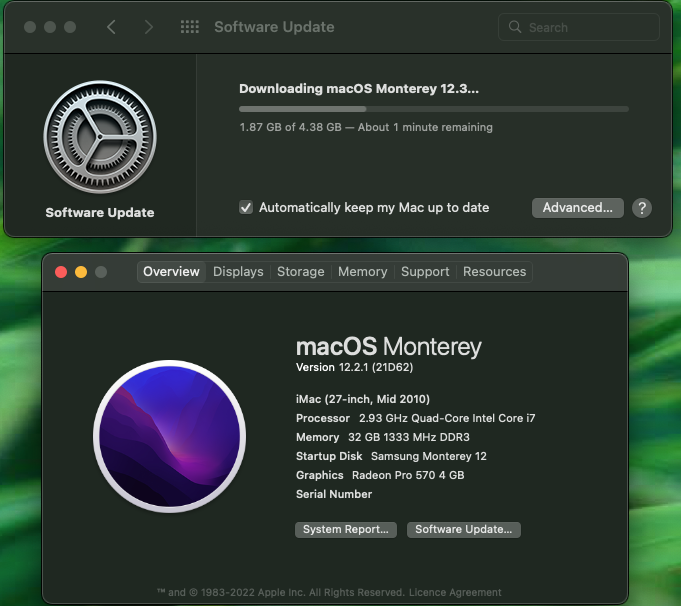Viewport: 681px width, 606px height.
Task: Click the '32 GB 1333 MHz DDR3' memory value
Action: (409, 437)
